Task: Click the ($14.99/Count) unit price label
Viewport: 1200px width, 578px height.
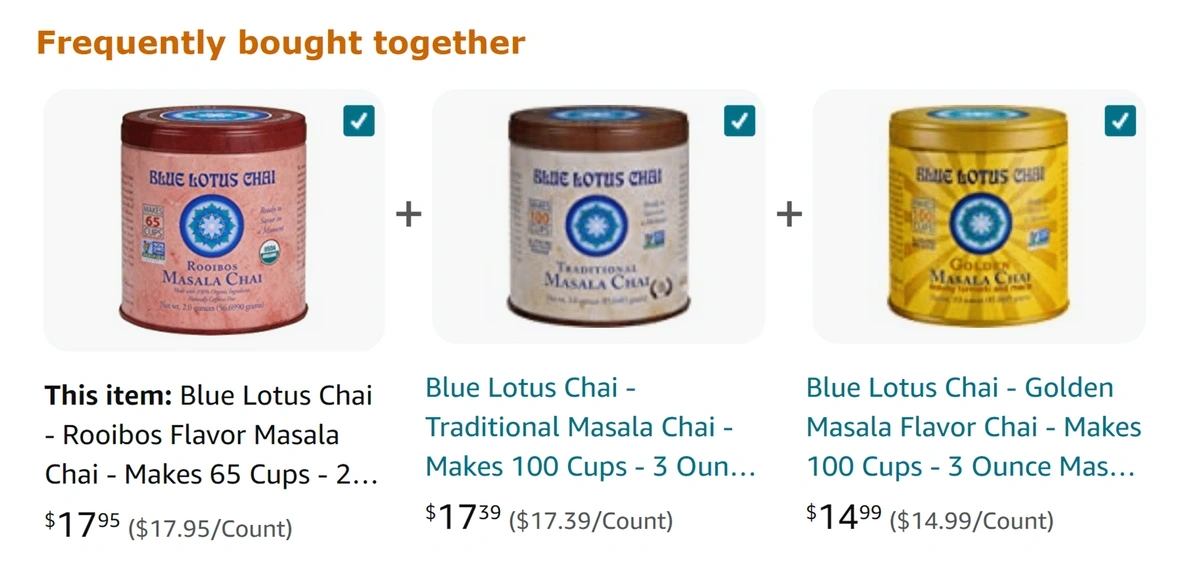Action: tap(972, 520)
